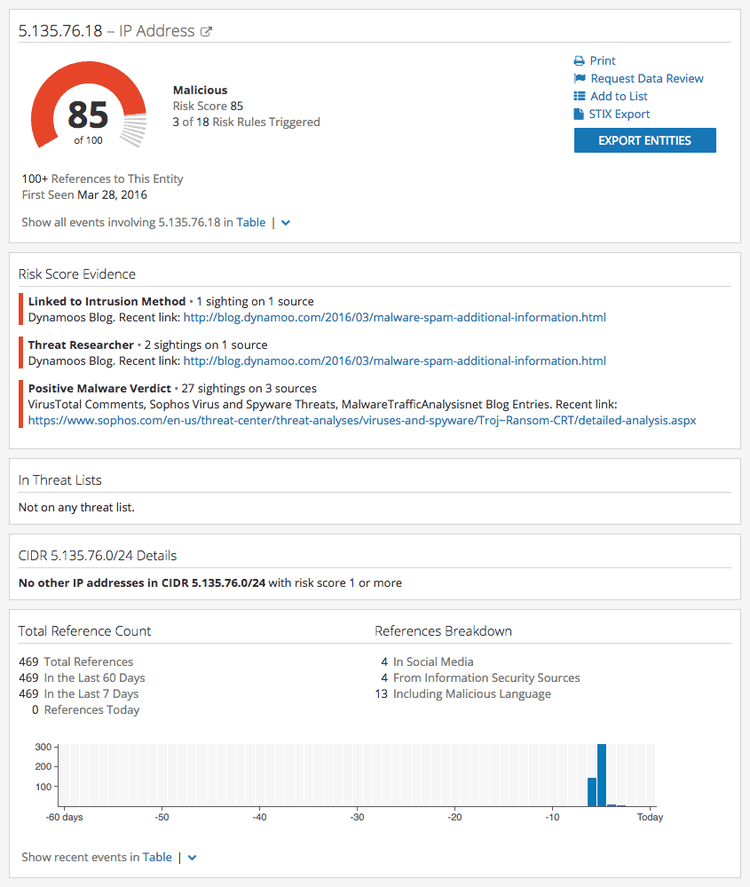The height and width of the screenshot is (887, 750).
Task: Open the Sophos Troj-Ransom-CRT analysis link
Action: [361, 421]
